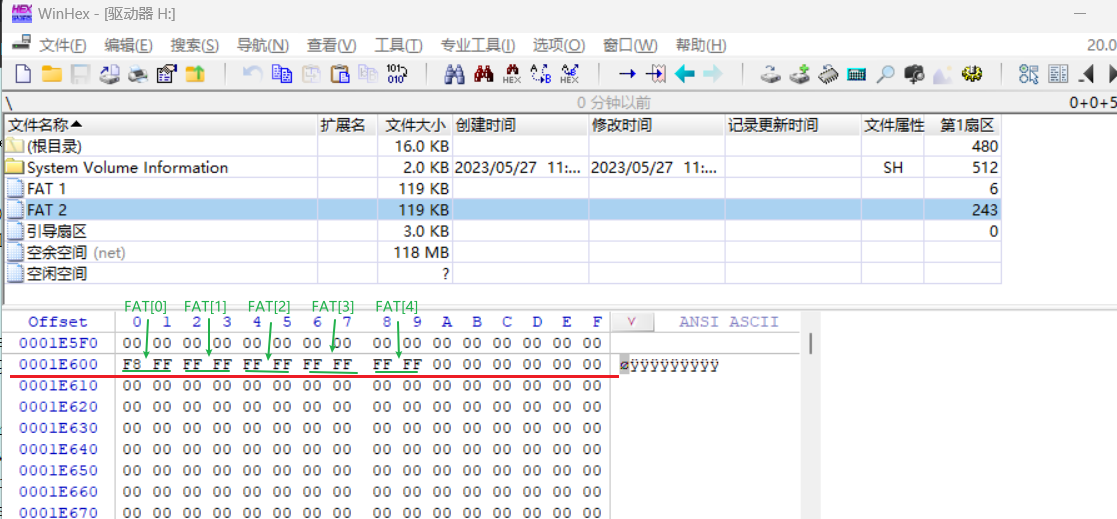Open the 专业工具(I) menu
1117x519 pixels.
(x=477, y=46)
